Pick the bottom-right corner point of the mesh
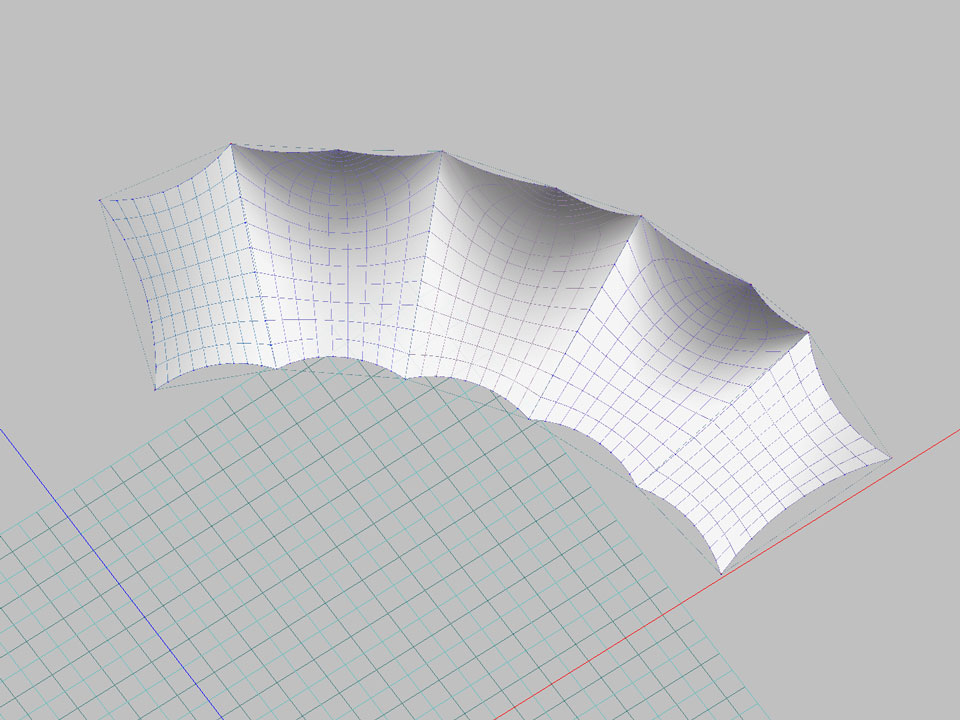The width and height of the screenshot is (960, 720). pyautogui.click(x=721, y=573)
